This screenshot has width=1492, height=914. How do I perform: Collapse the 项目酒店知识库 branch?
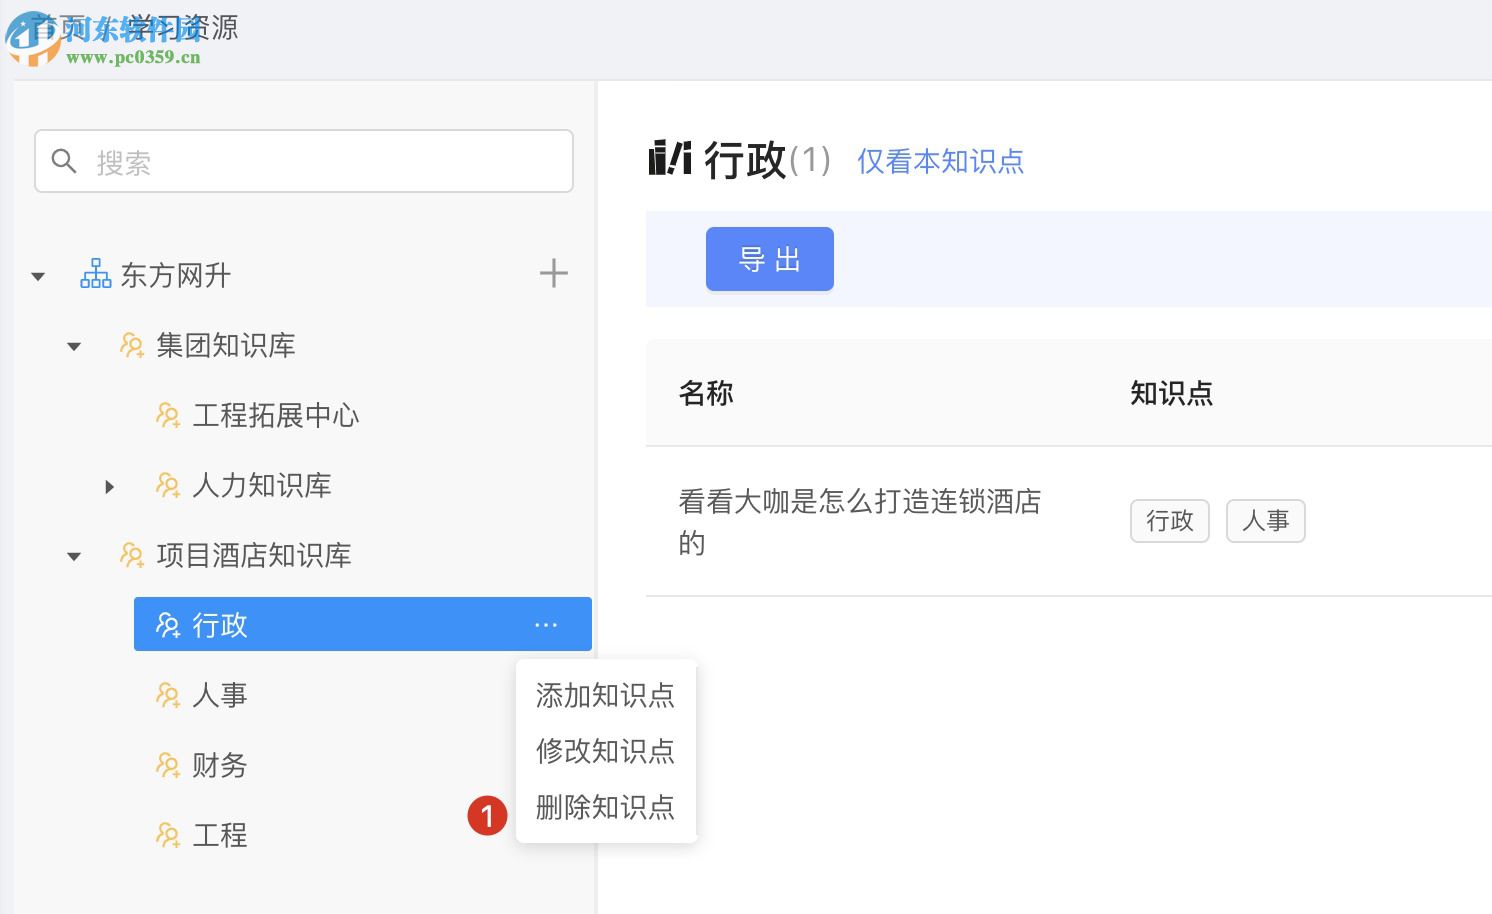tap(74, 557)
